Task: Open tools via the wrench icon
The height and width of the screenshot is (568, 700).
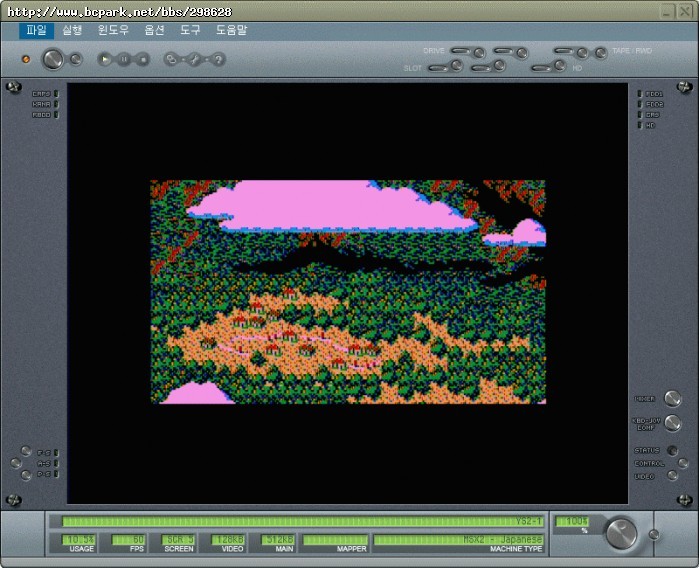Action: [x=195, y=59]
